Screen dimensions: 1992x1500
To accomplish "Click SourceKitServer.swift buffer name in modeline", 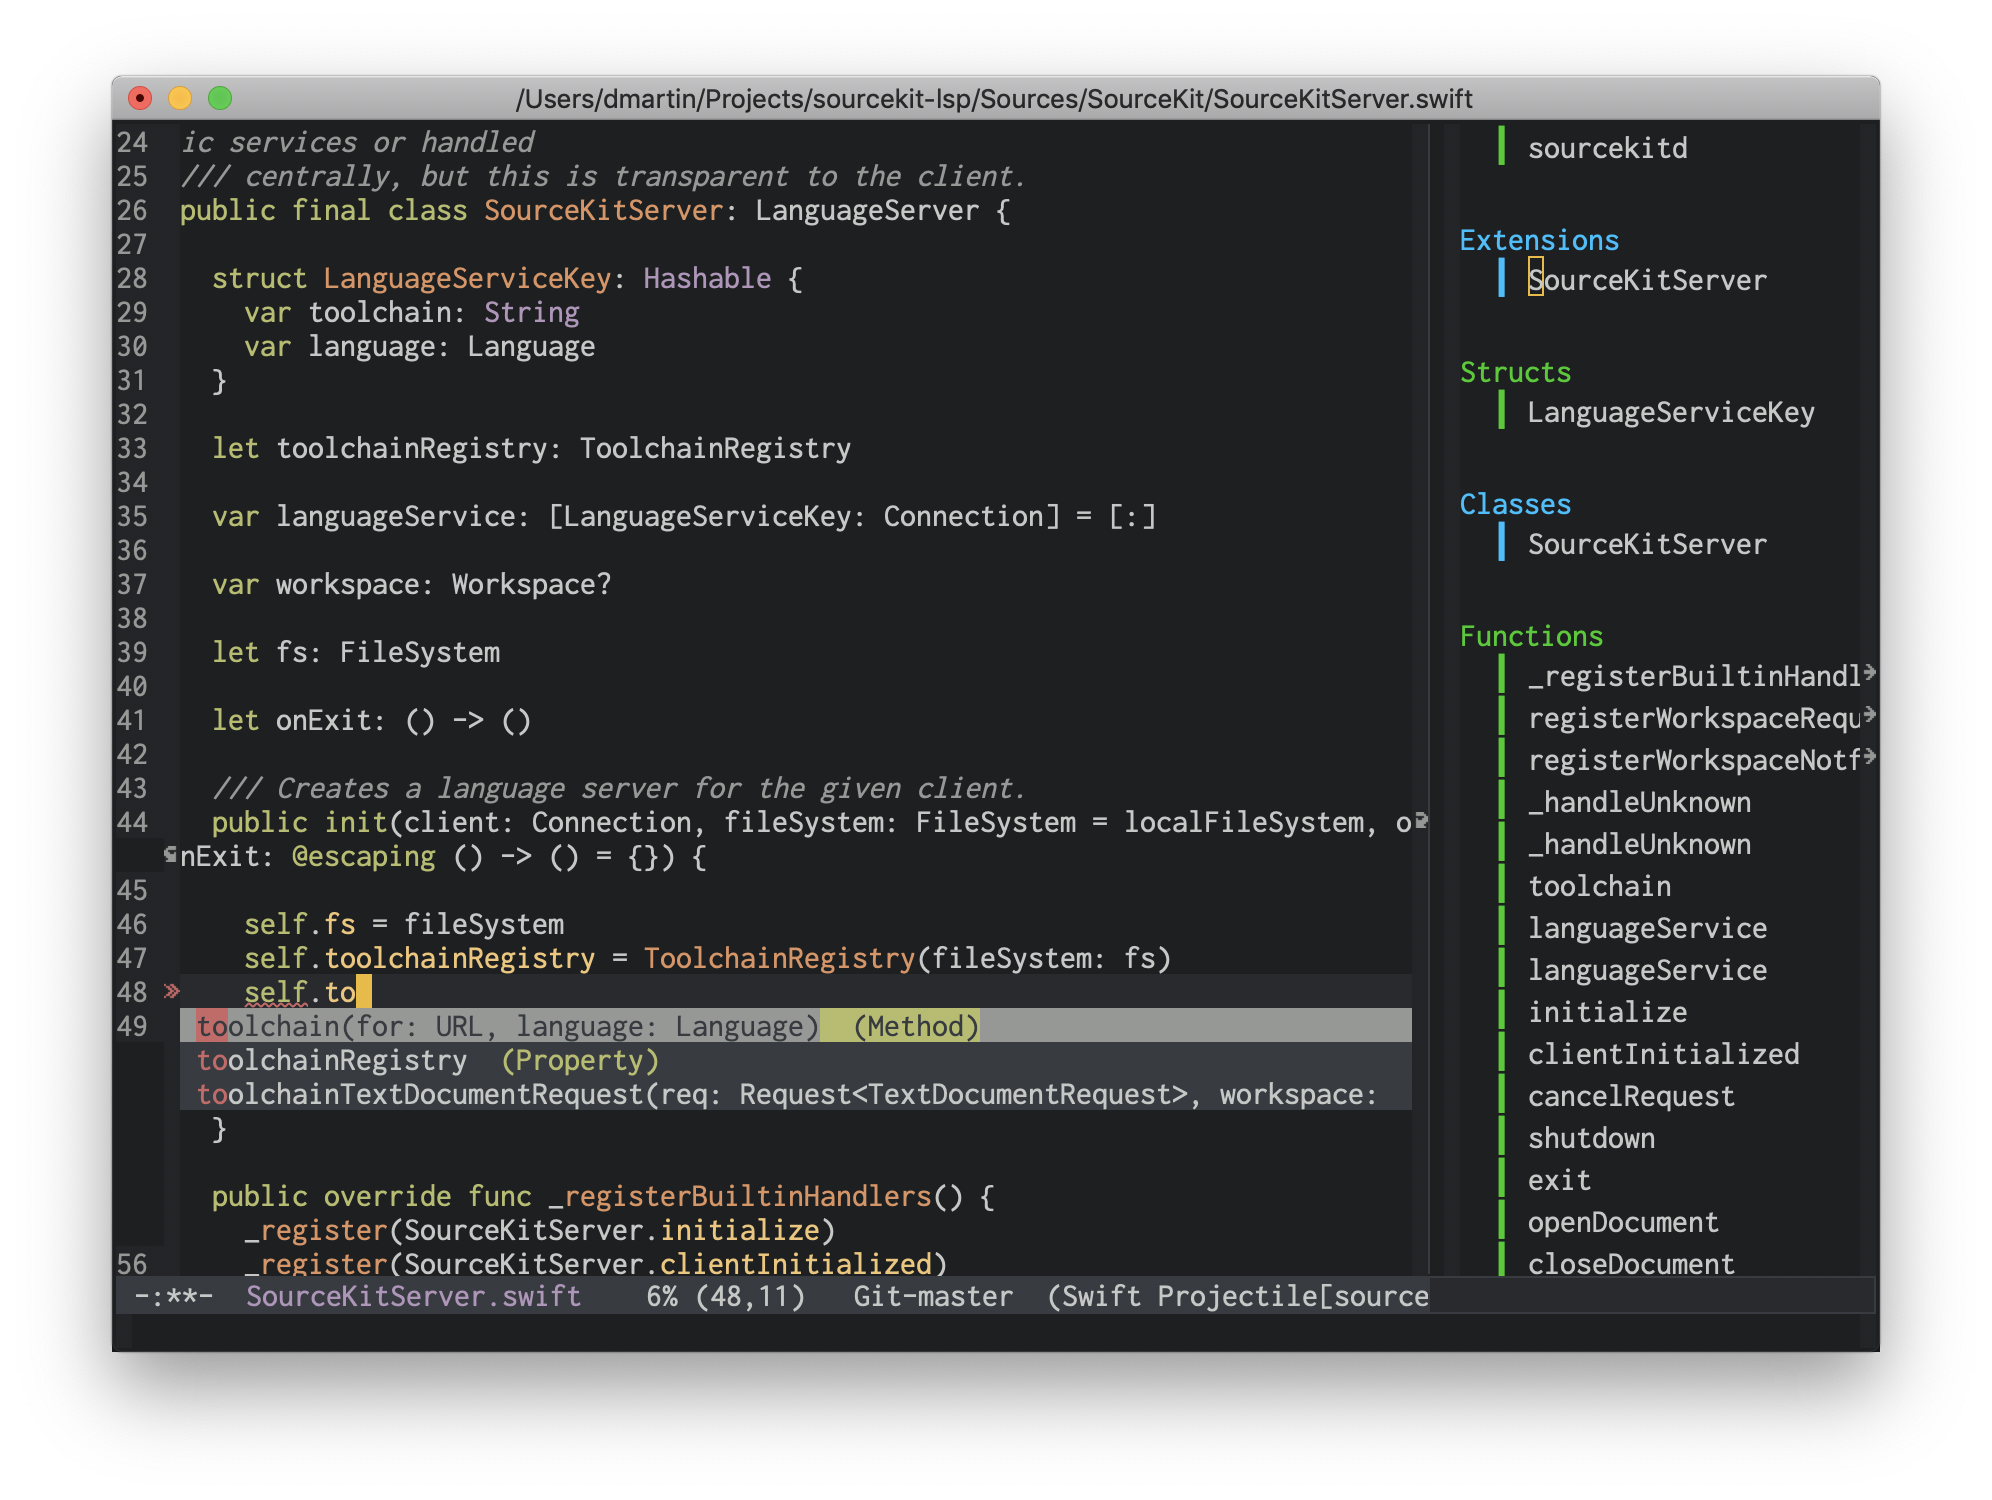I will 413,1296.
